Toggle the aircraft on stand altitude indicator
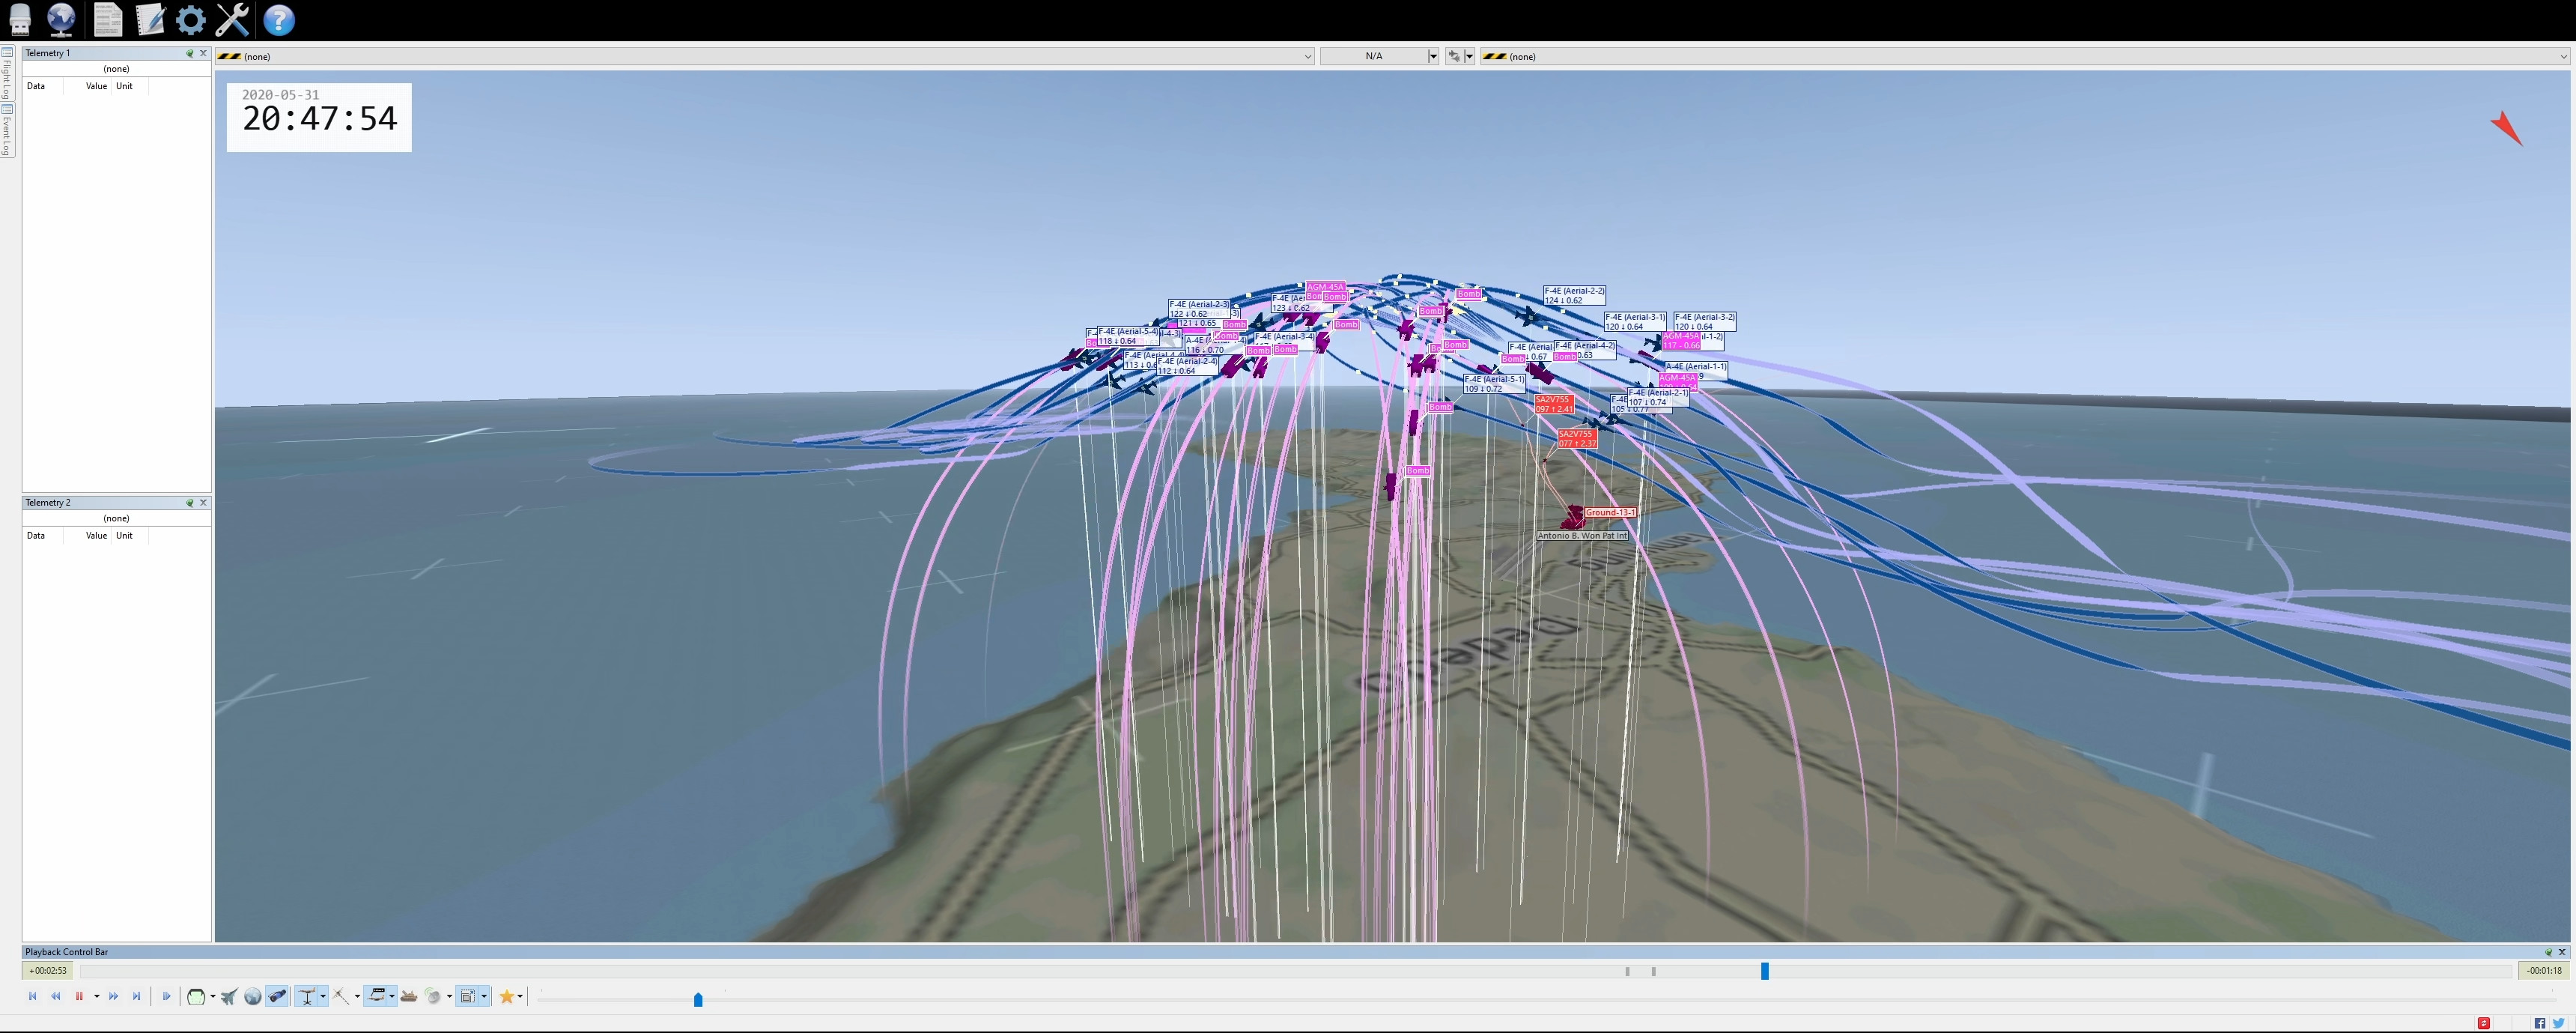The height and width of the screenshot is (1033, 2576). (x=308, y=996)
